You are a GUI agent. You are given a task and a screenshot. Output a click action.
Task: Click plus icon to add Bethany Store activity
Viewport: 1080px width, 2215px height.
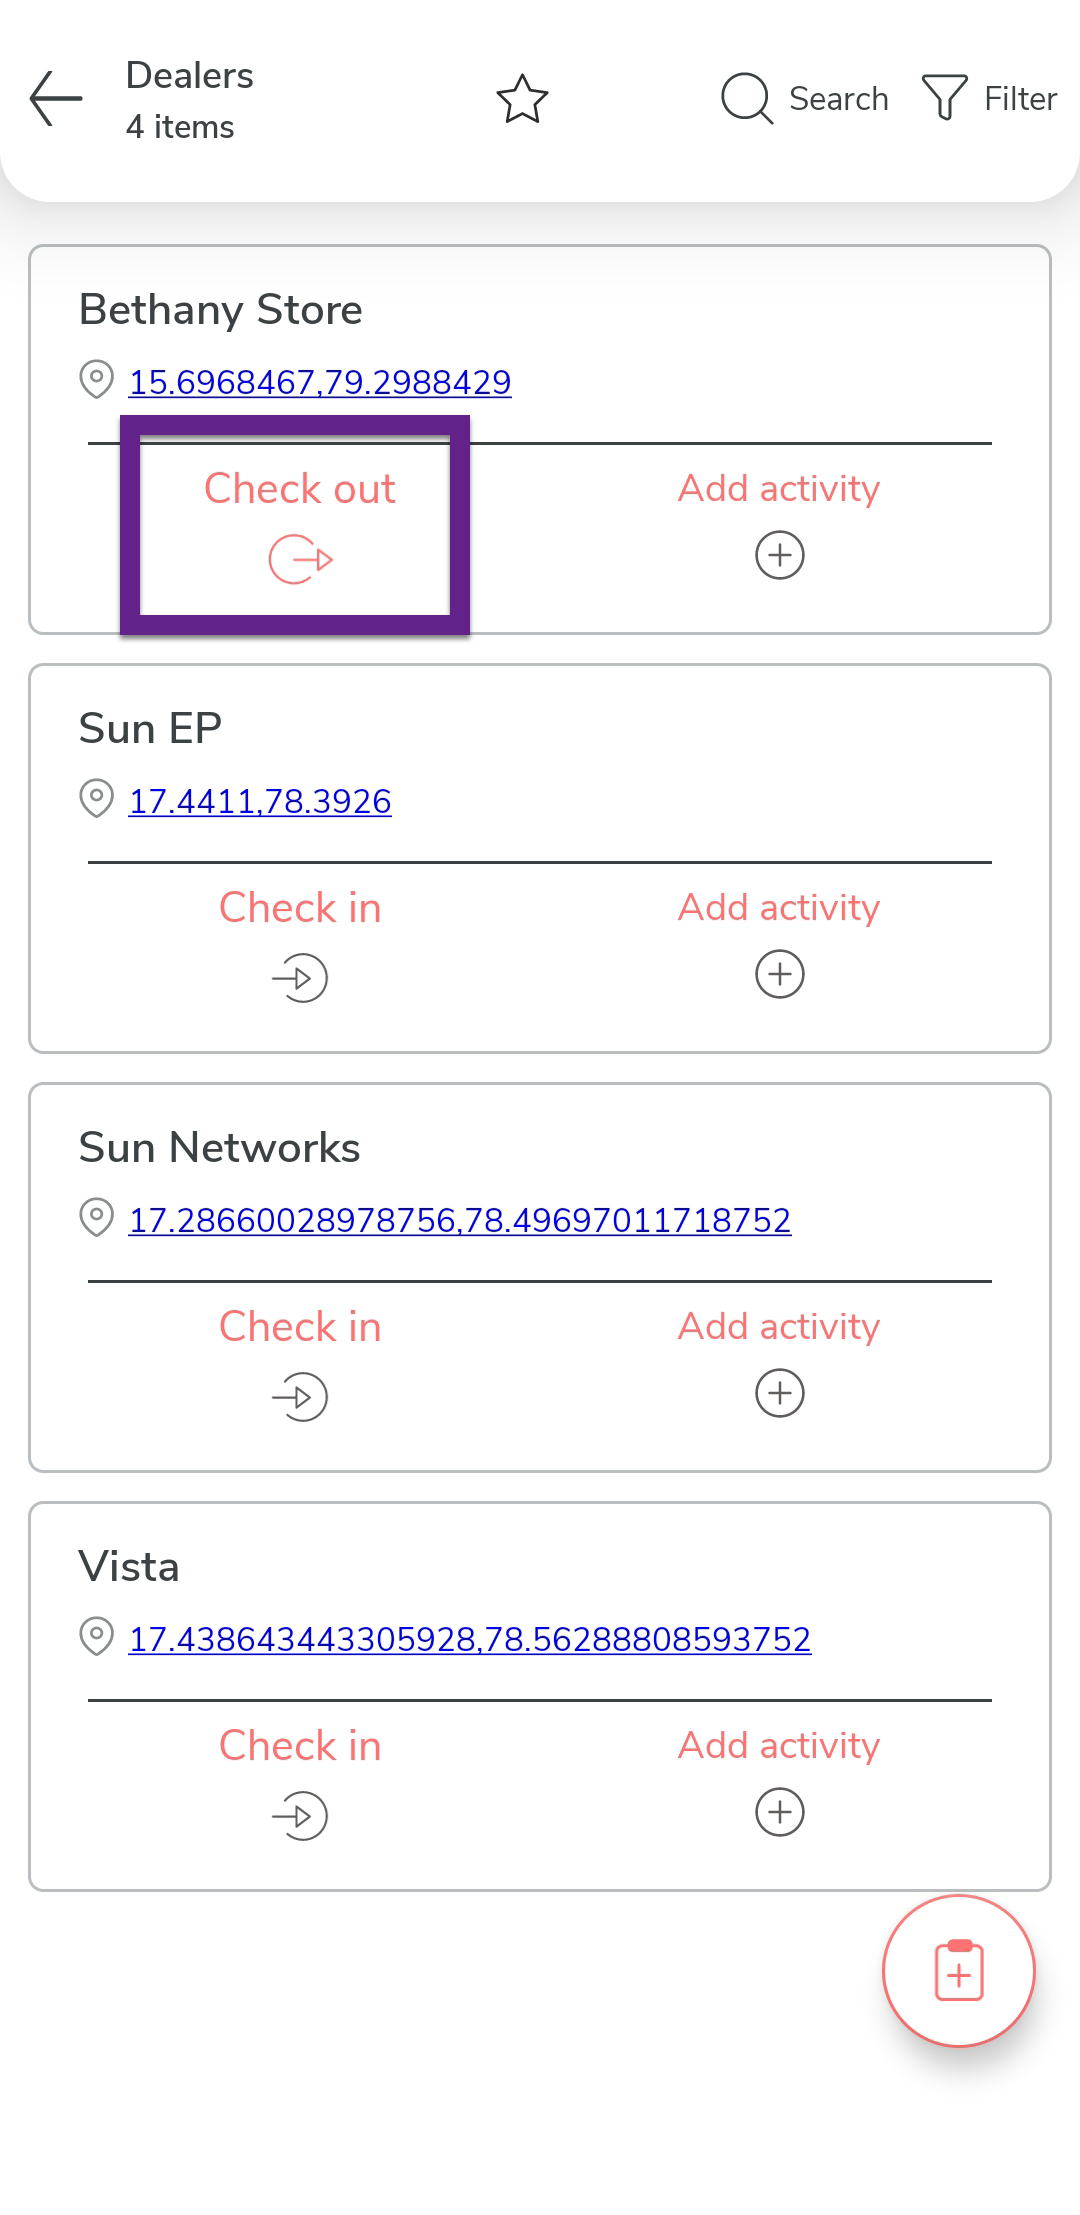tap(780, 556)
